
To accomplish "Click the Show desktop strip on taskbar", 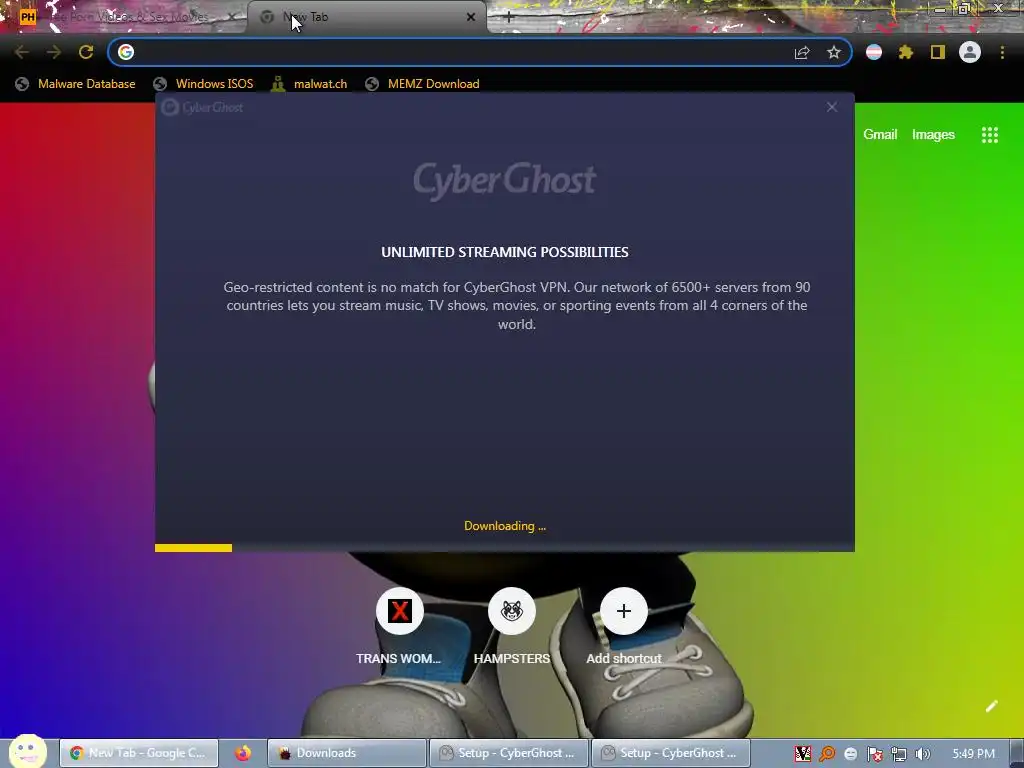I will [1016, 754].
